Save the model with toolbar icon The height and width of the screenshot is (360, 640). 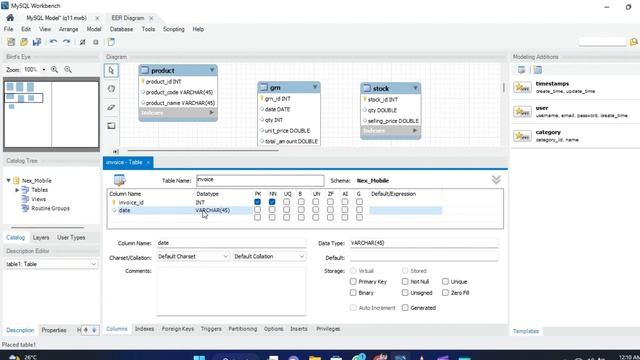[x=37, y=42]
